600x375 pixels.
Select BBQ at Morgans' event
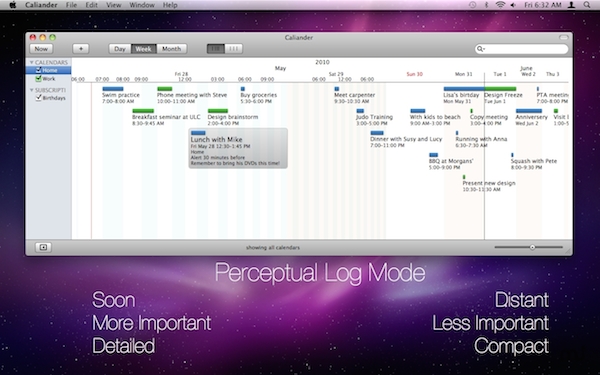(x=451, y=161)
